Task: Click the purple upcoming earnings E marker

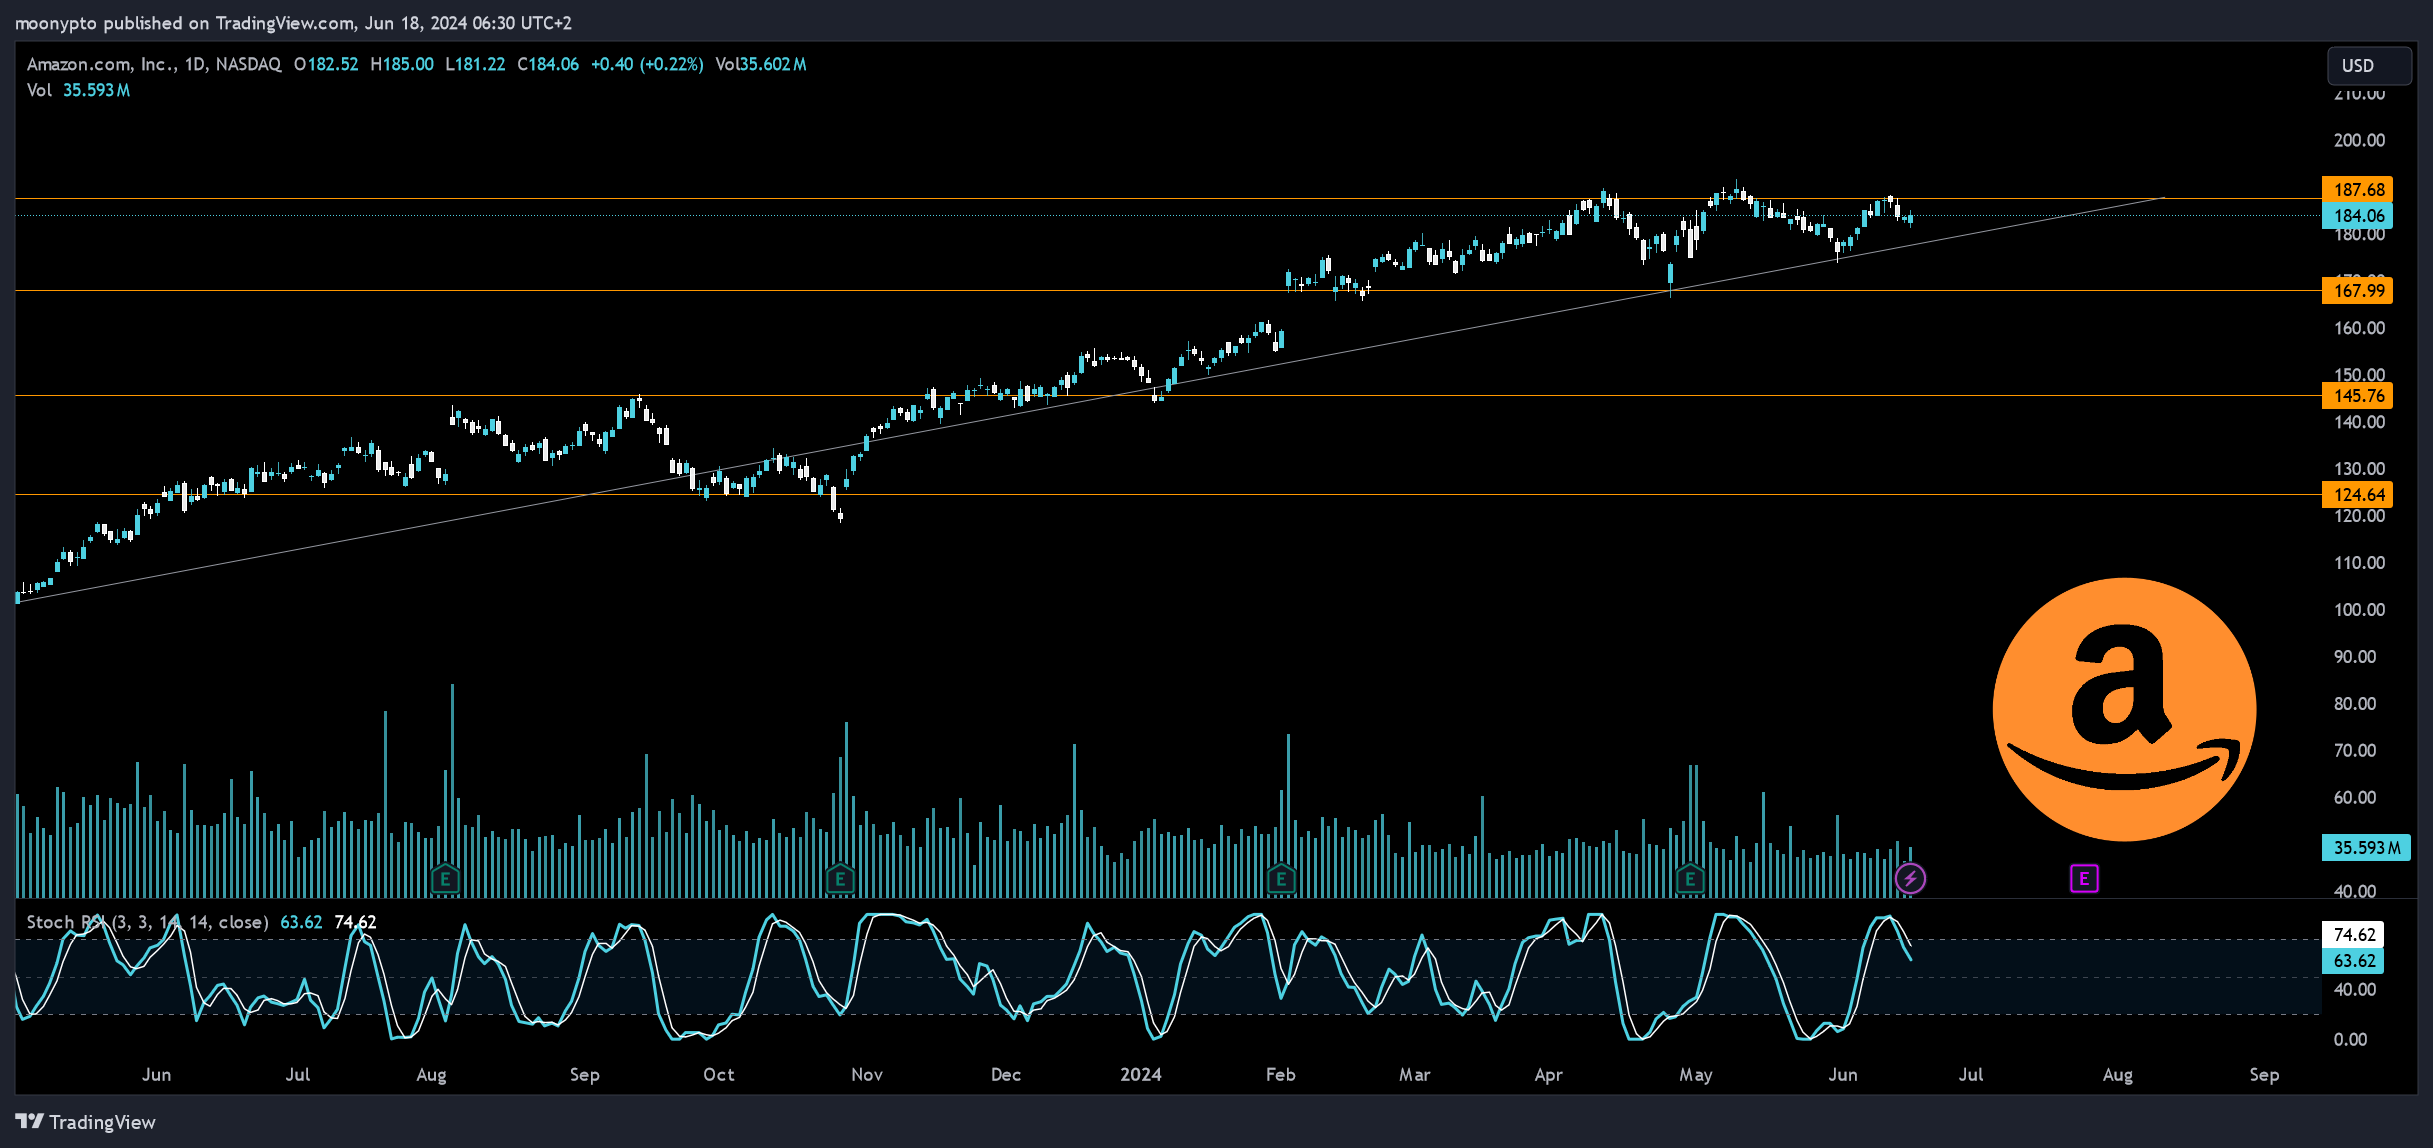Action: pos(2084,879)
